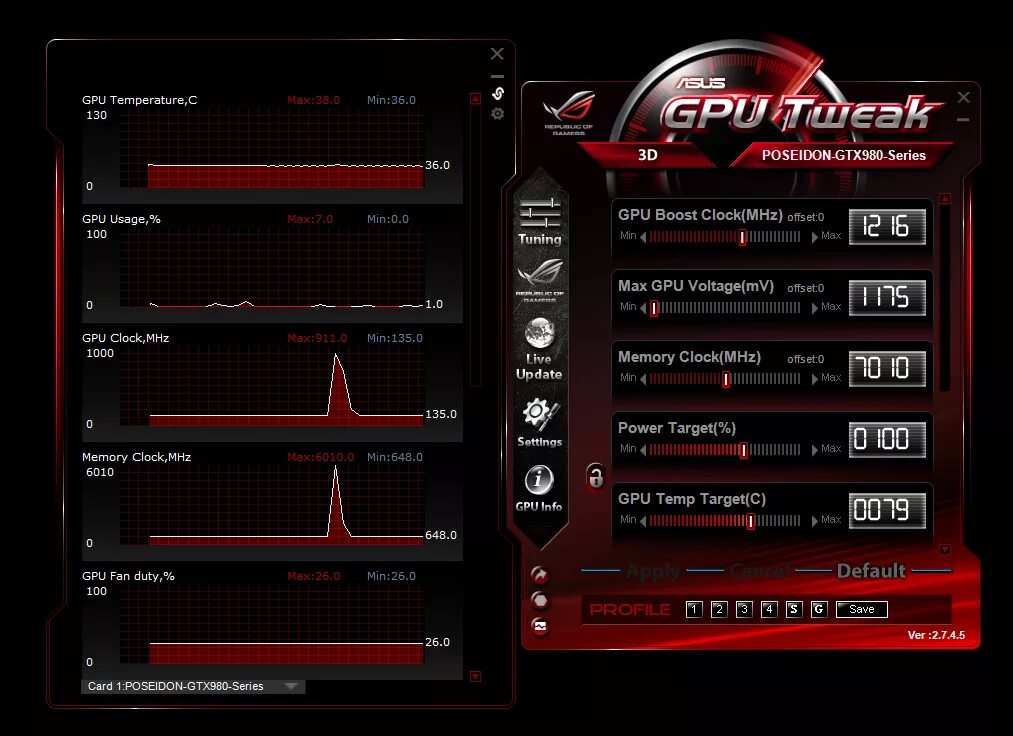Increase Memory Clock with Max arrow
1013x736 pixels.
[x=815, y=379]
